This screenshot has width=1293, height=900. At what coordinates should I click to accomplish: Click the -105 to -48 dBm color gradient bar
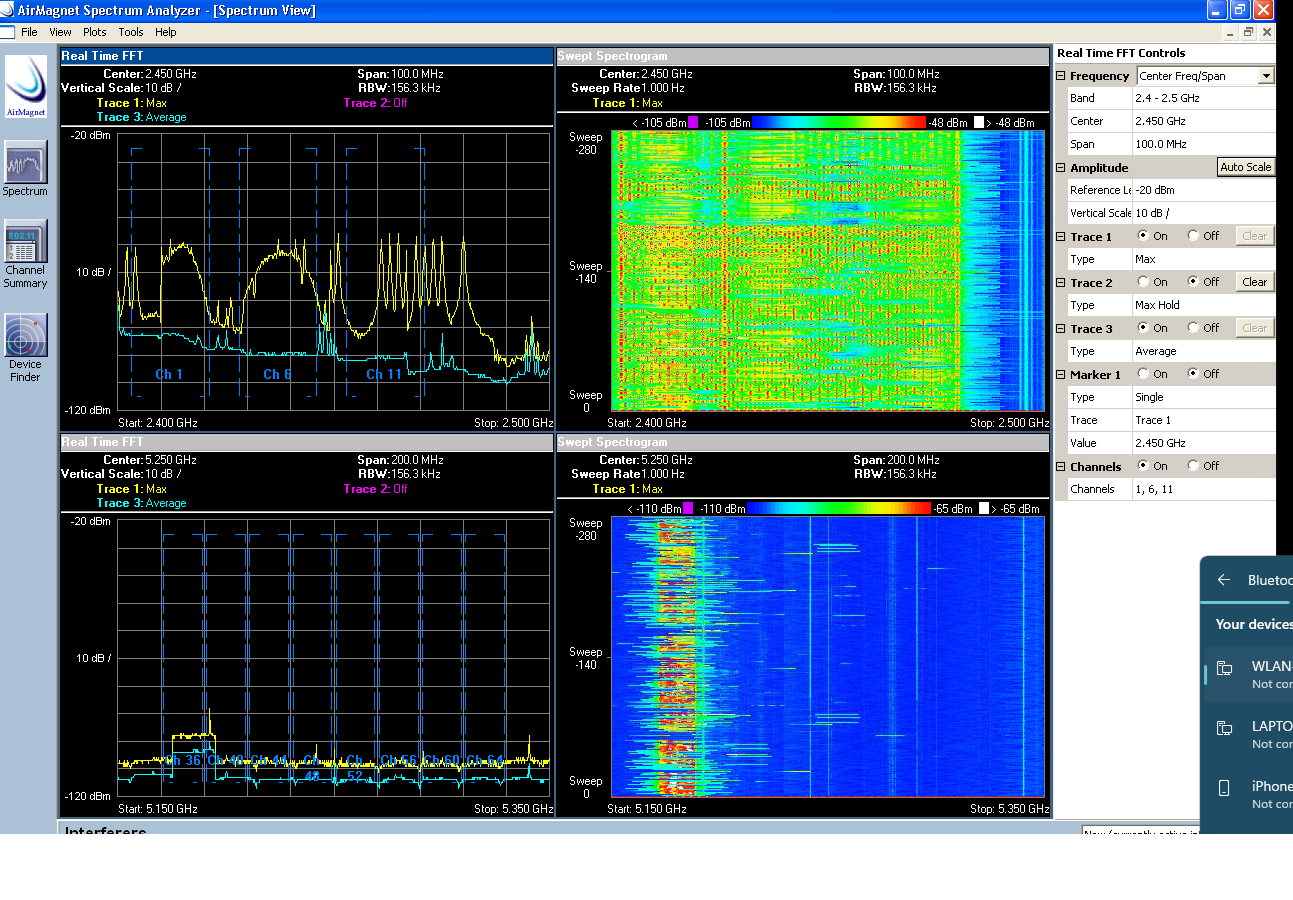(839, 122)
